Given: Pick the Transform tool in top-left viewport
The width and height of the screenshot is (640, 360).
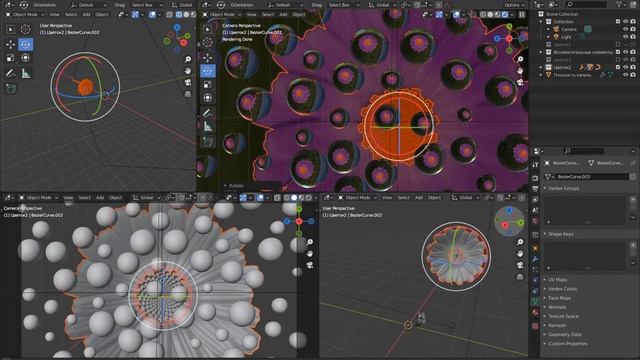Looking at the screenshot, I should click(x=25, y=58).
